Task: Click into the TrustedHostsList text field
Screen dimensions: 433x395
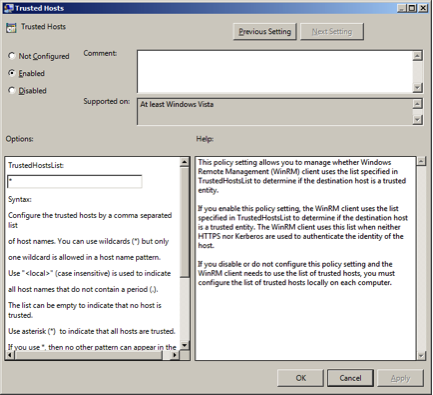Action: coord(74,182)
